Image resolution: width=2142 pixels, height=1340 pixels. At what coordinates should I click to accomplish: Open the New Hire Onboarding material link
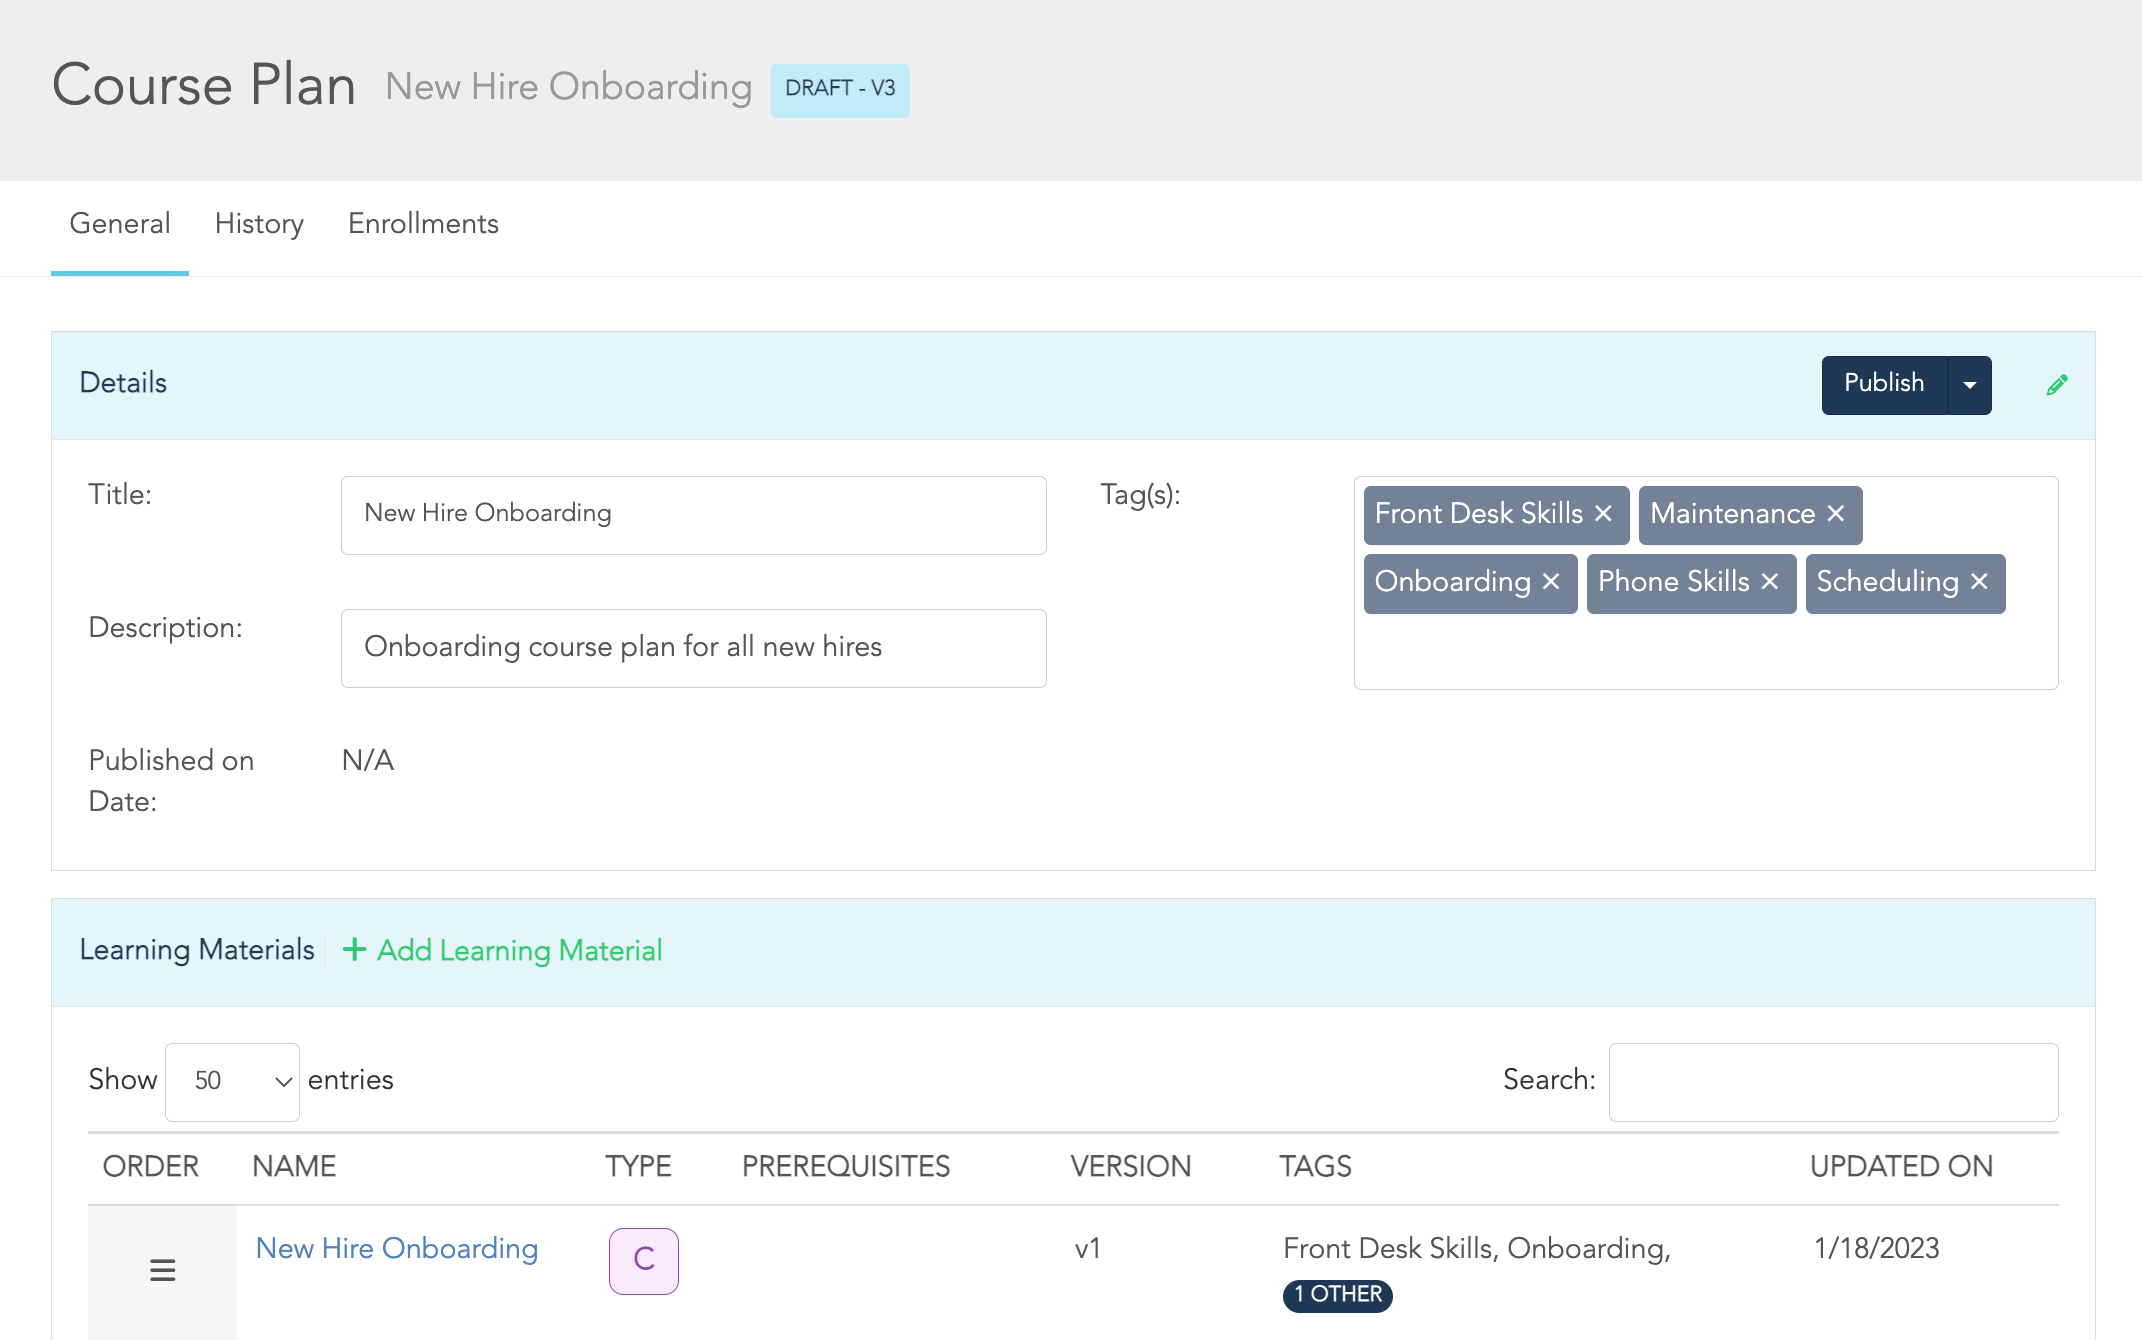click(x=397, y=1248)
